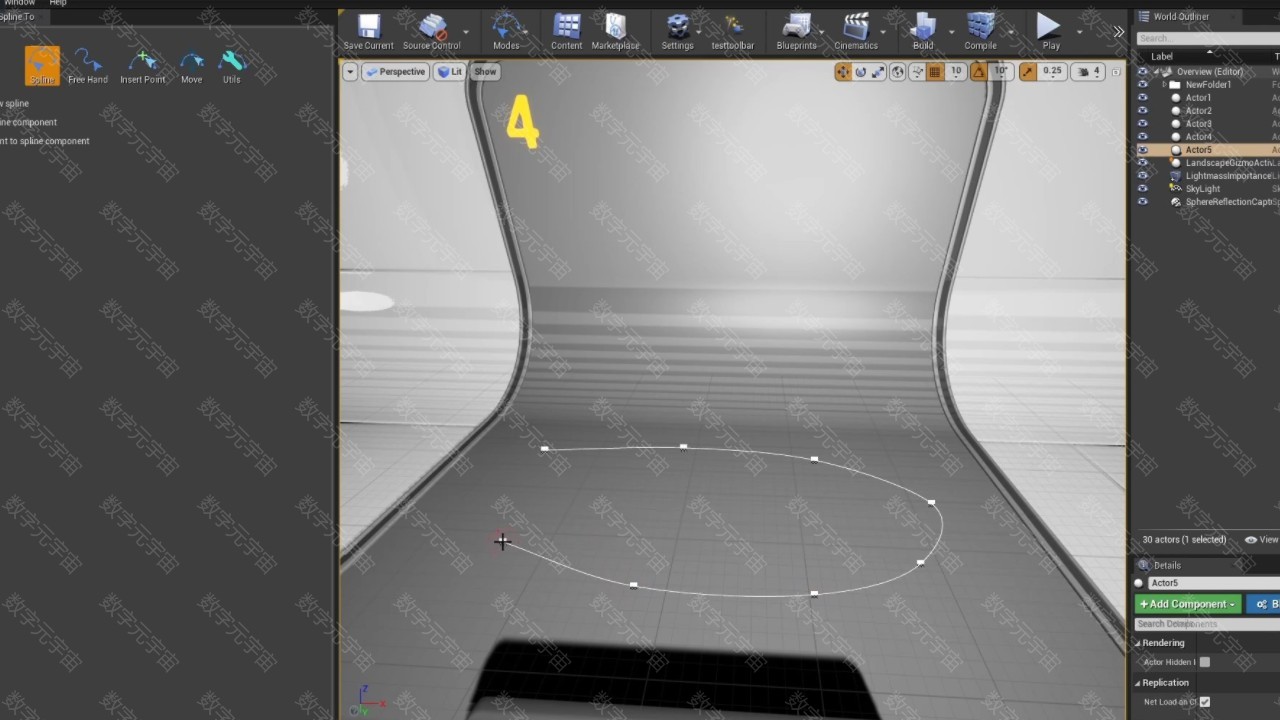The width and height of the screenshot is (1280, 720).
Task: Open scale snap 0.25 dropdown
Action: point(1052,72)
